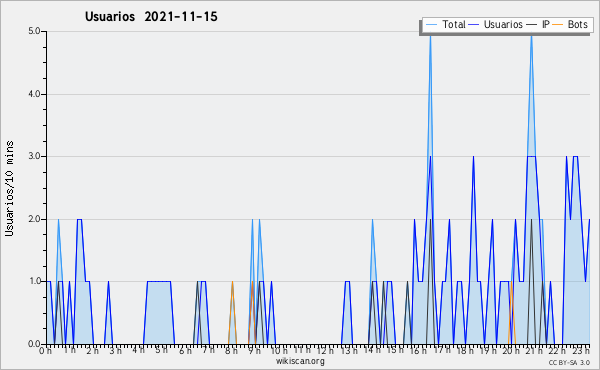
Task: Click the CC BY-SA 3.0 license text
Action: point(569,363)
